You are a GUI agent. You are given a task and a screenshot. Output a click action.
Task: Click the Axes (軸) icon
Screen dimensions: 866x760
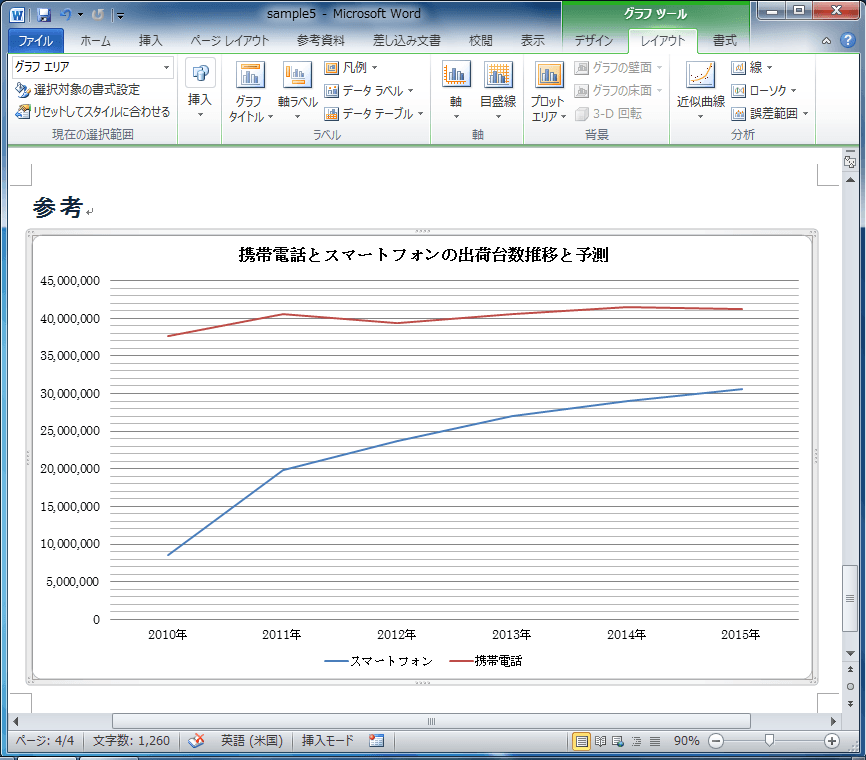(x=456, y=75)
